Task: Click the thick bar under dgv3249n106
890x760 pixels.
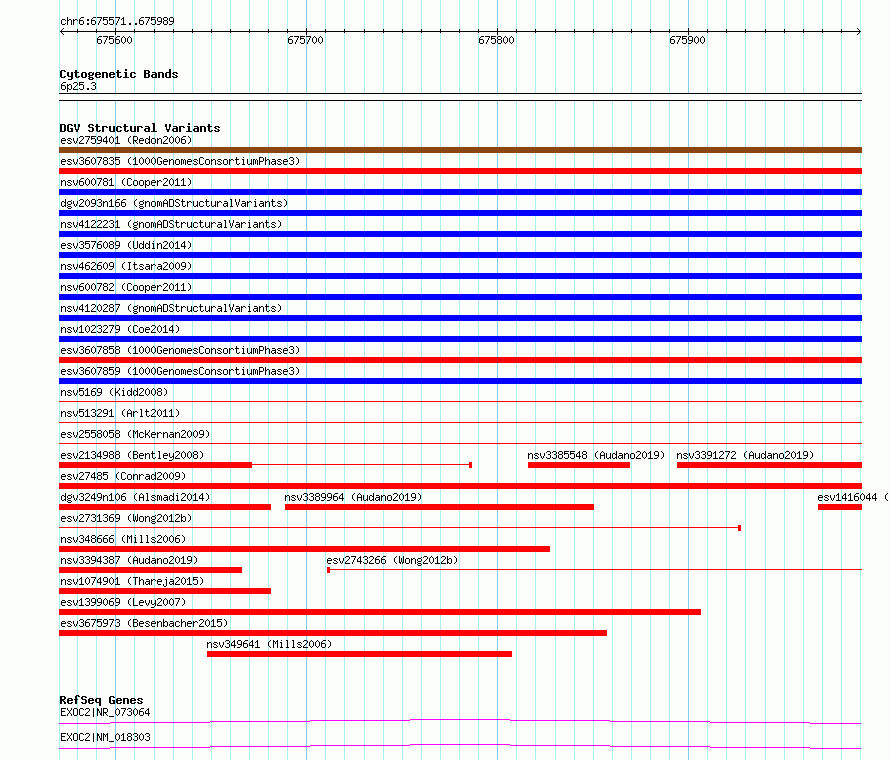Action: click(165, 507)
